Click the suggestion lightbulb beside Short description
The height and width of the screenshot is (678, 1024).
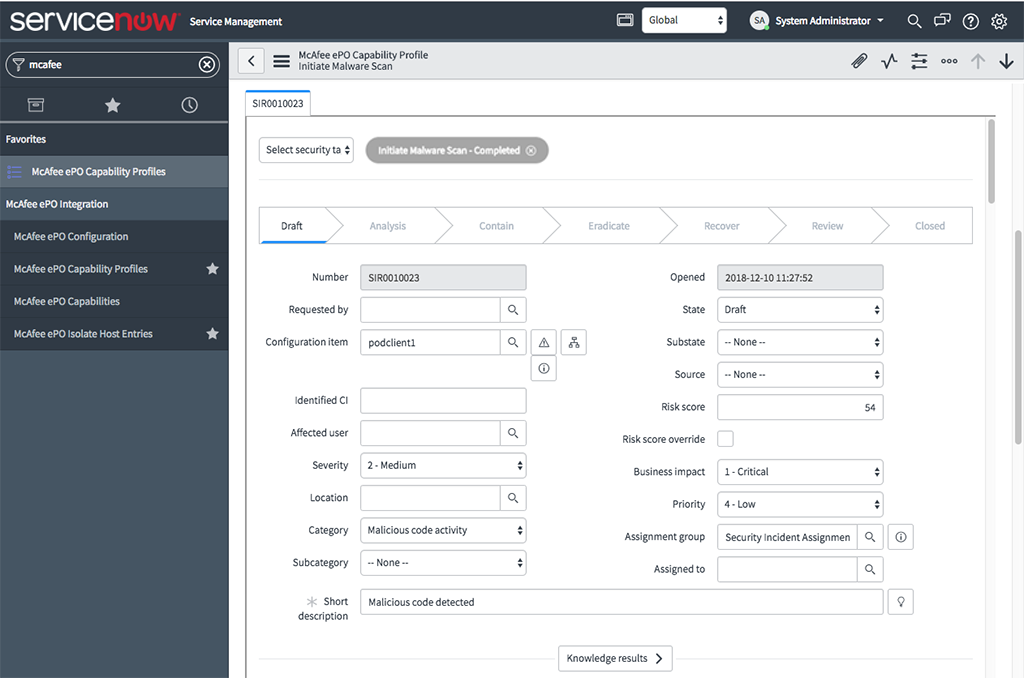coord(901,602)
